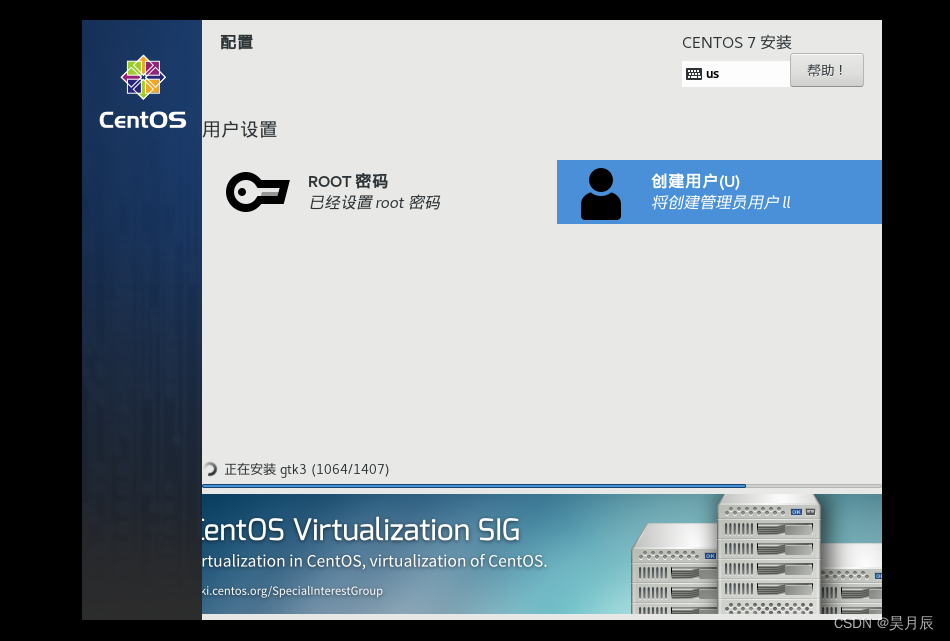Click the CentOS wordmark text in the sidebar
The height and width of the screenshot is (641, 950).
[x=143, y=119]
